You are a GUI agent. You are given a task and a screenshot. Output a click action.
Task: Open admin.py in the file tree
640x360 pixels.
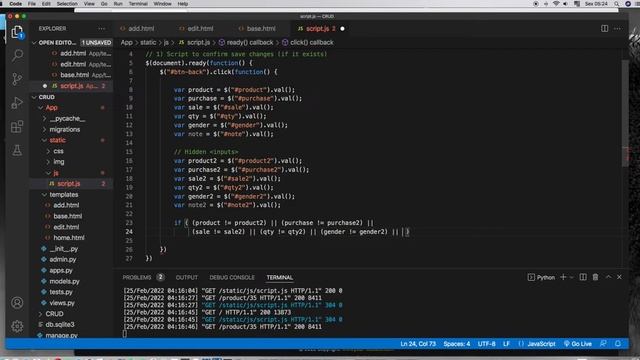tap(62, 259)
